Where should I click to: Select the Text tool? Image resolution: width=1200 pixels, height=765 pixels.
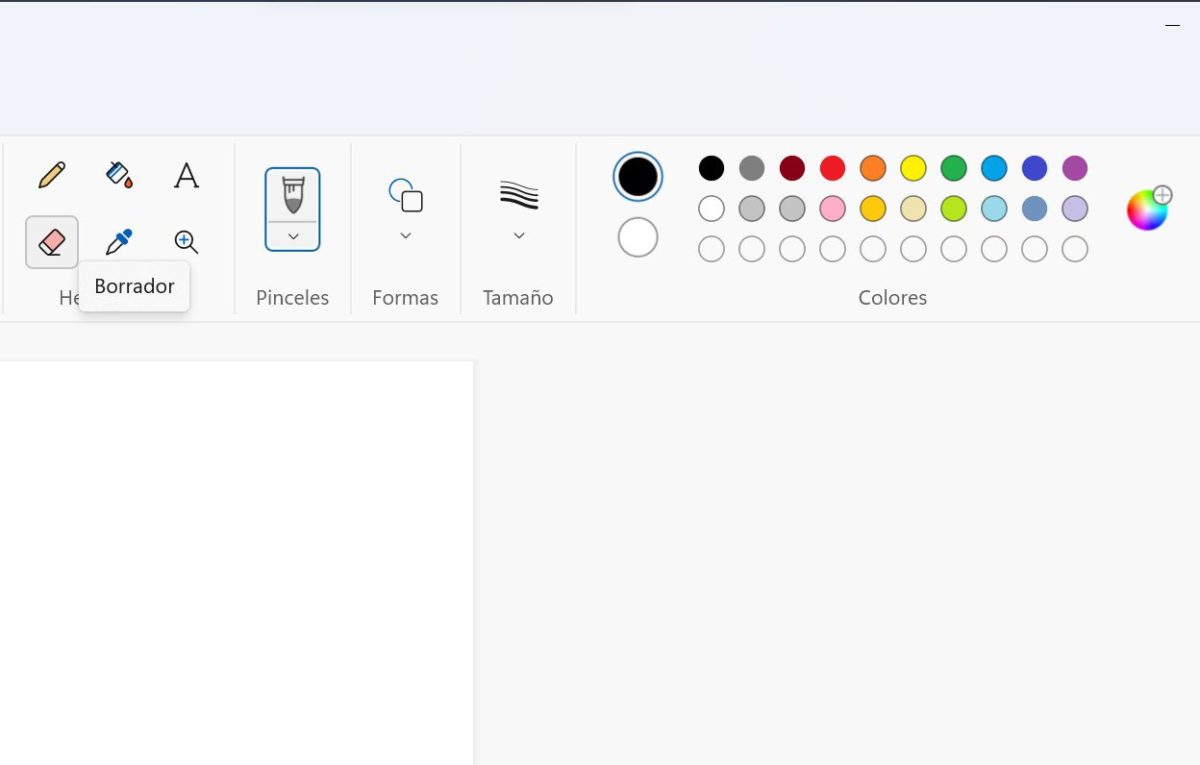[x=186, y=176]
